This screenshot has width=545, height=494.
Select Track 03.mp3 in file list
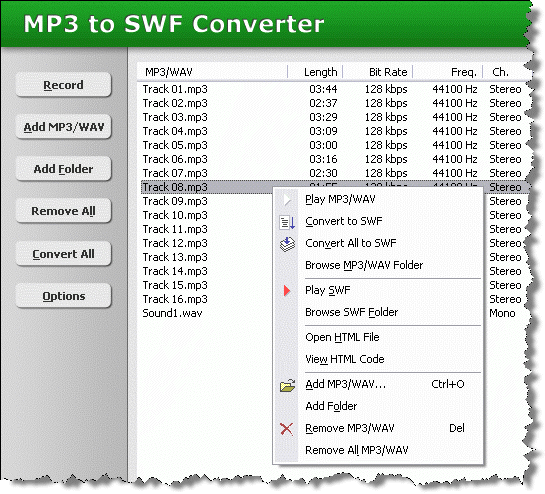click(x=175, y=117)
